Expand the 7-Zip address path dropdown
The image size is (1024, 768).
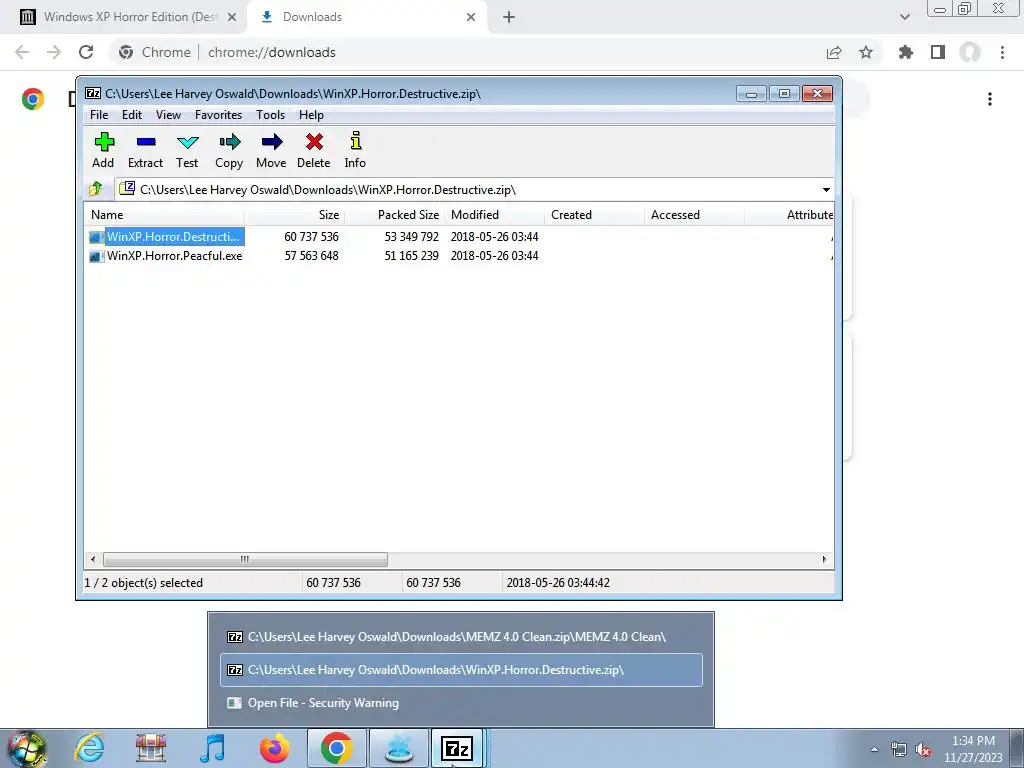826,189
